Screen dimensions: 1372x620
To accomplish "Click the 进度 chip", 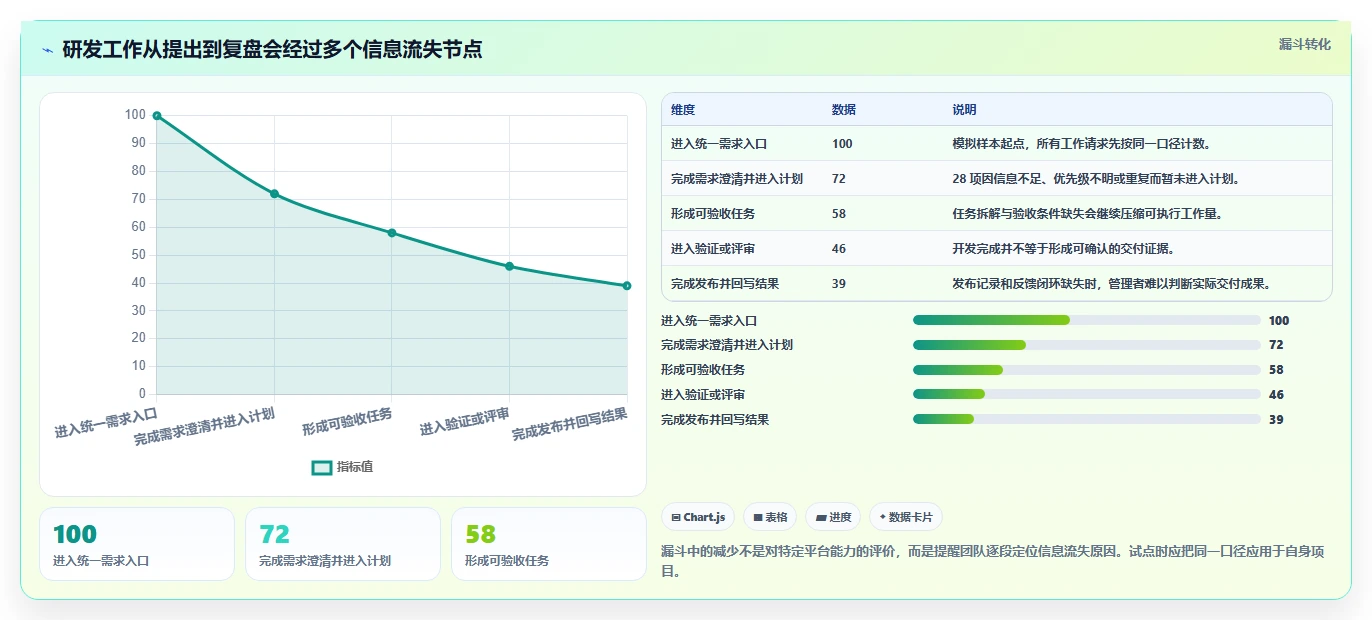I will pyautogui.click(x=833, y=517).
